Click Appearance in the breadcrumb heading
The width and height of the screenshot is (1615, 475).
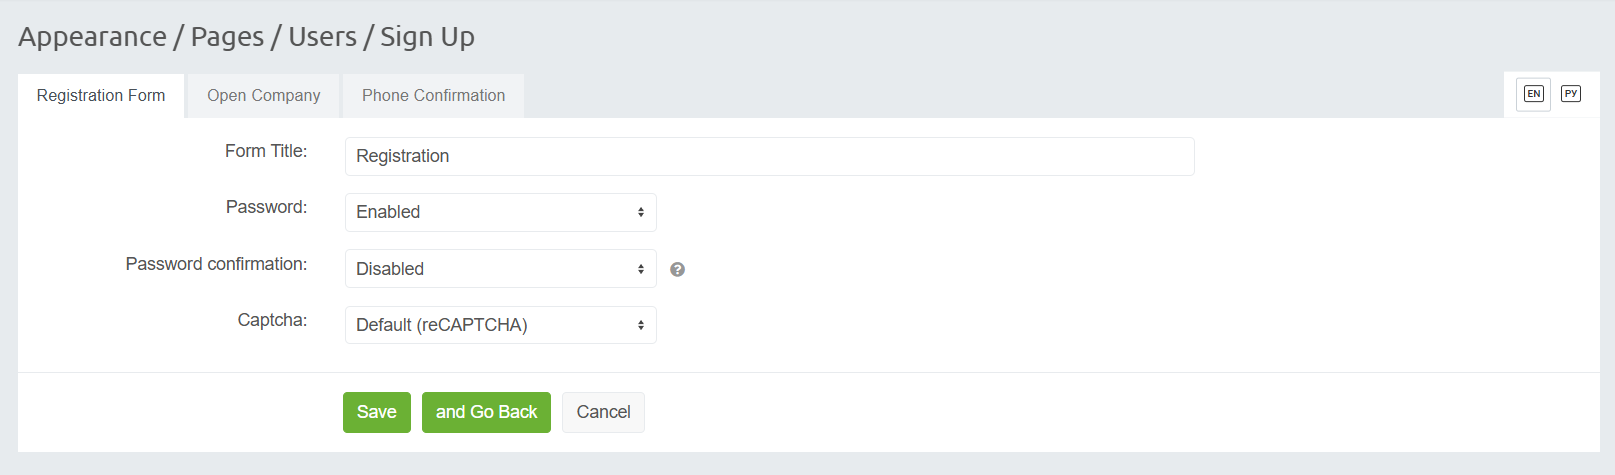pyautogui.click(x=92, y=37)
